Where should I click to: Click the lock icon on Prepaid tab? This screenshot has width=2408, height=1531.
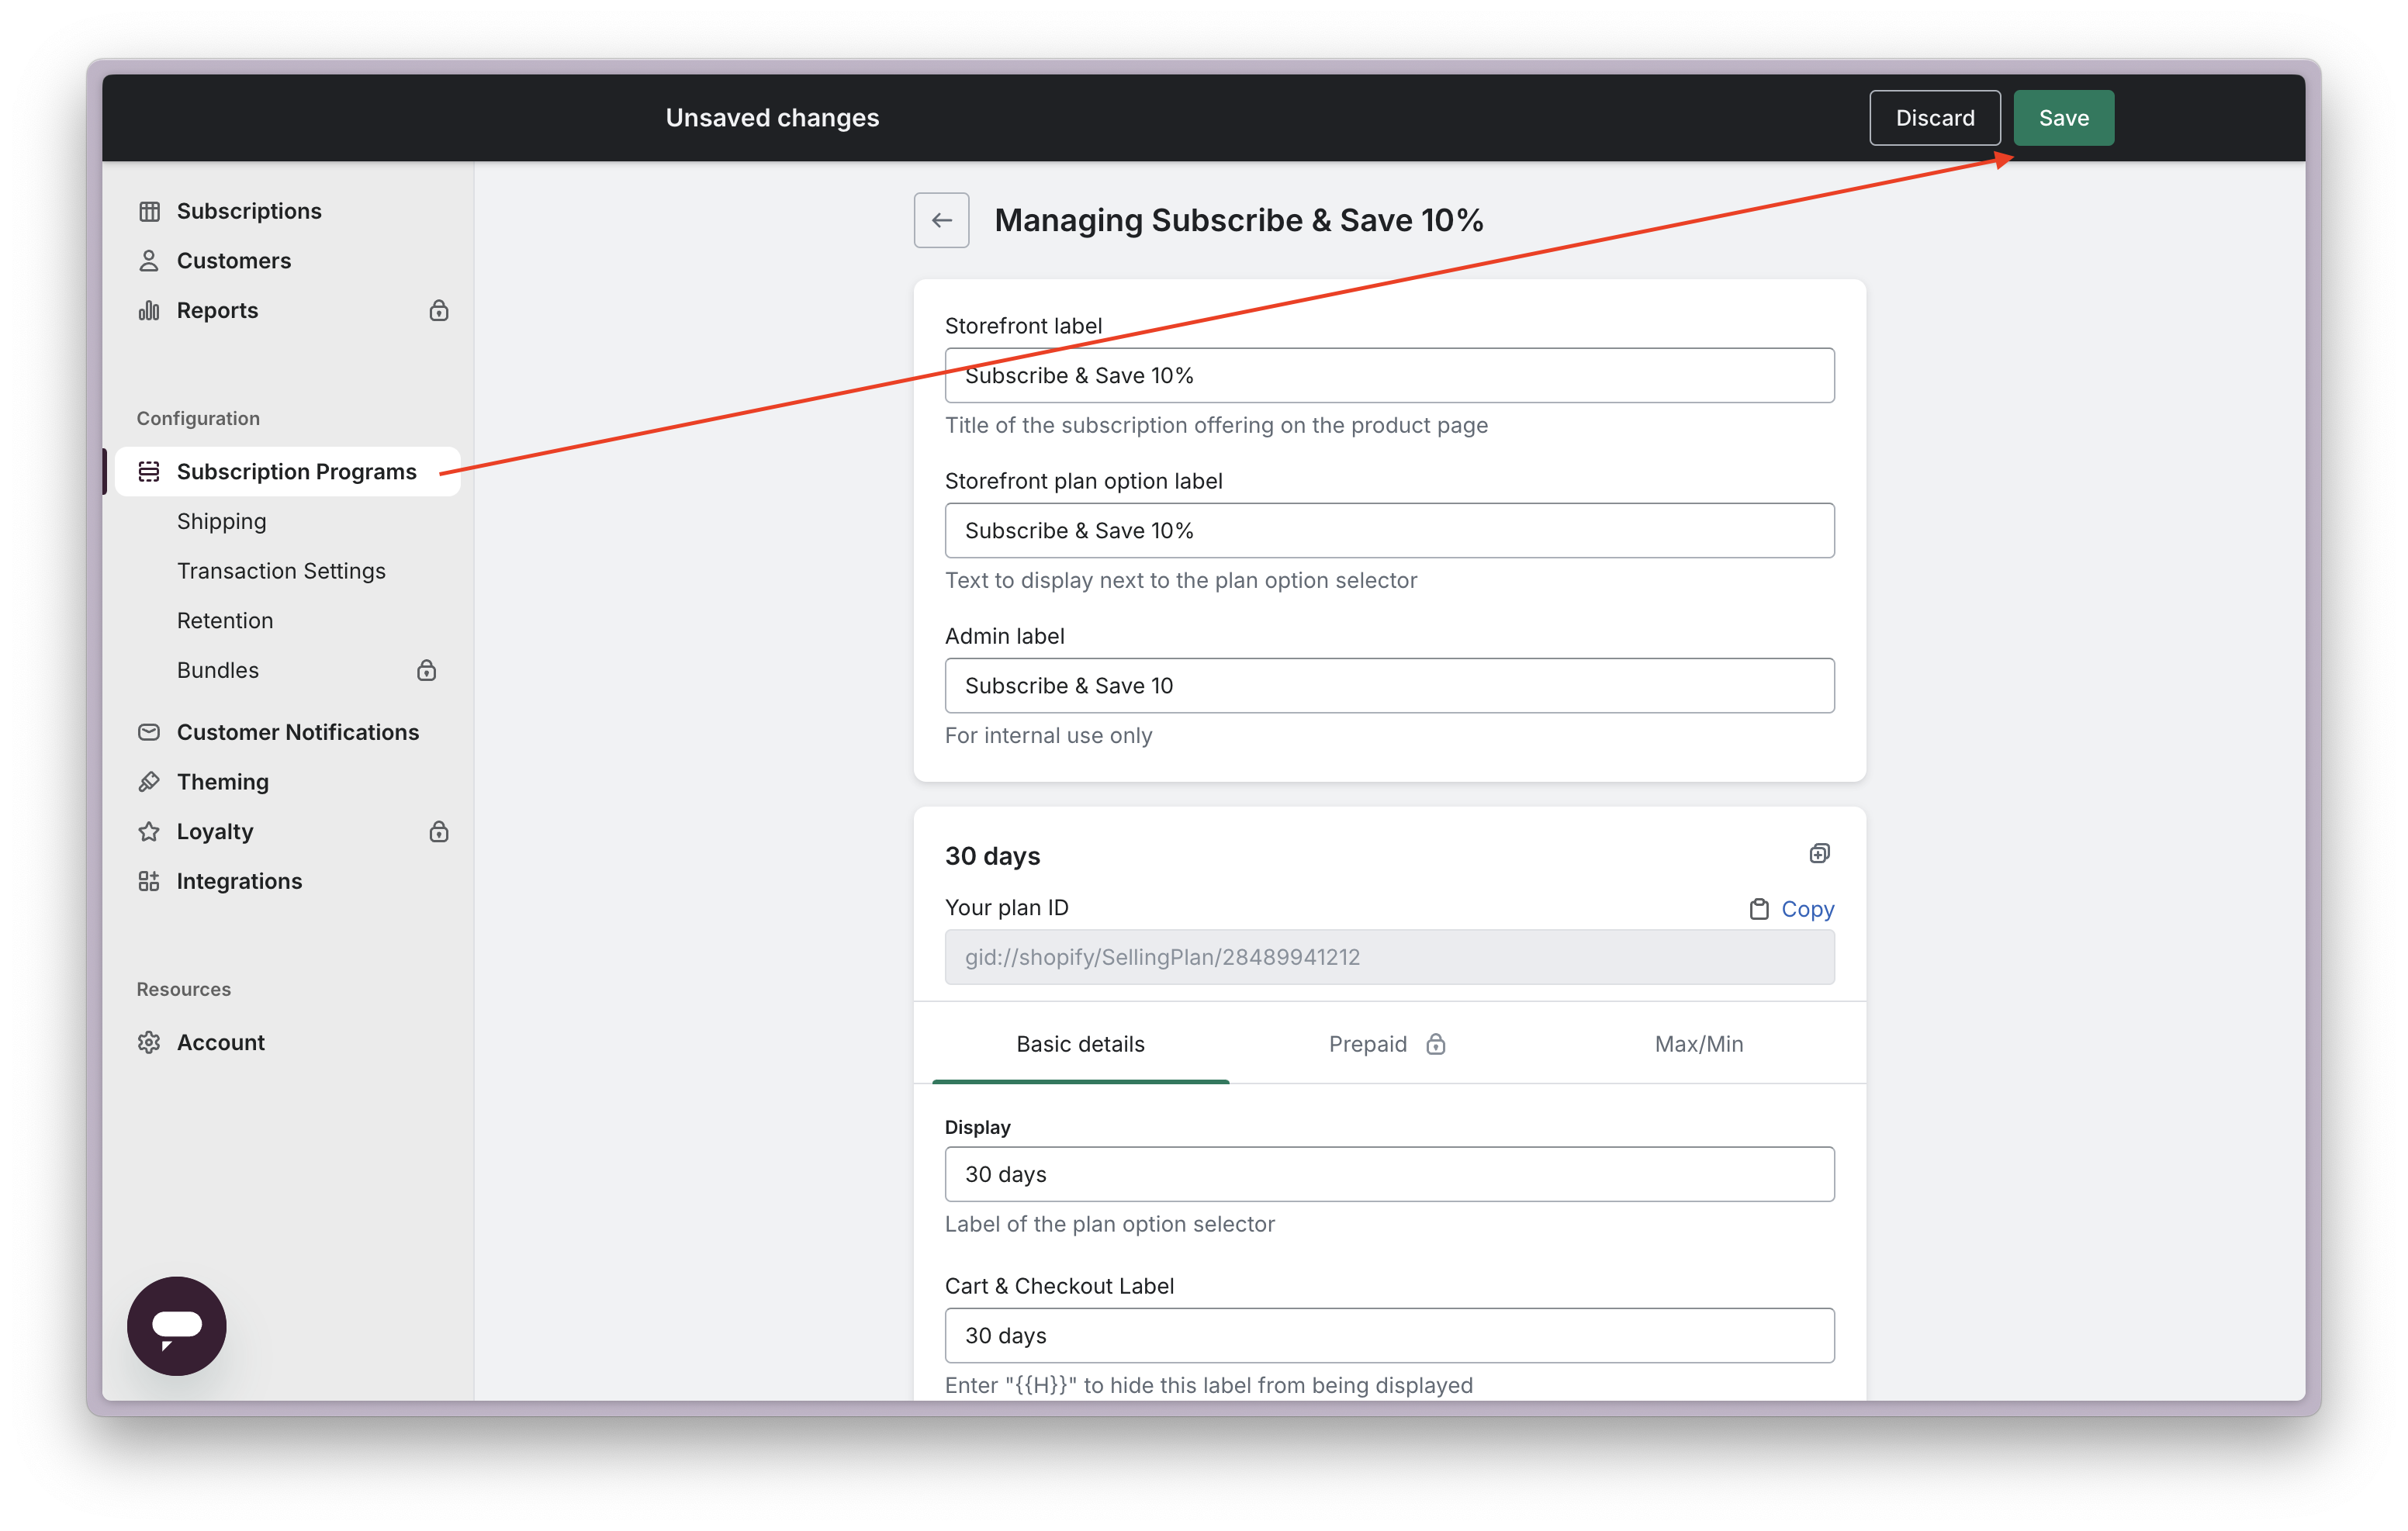[1436, 1044]
